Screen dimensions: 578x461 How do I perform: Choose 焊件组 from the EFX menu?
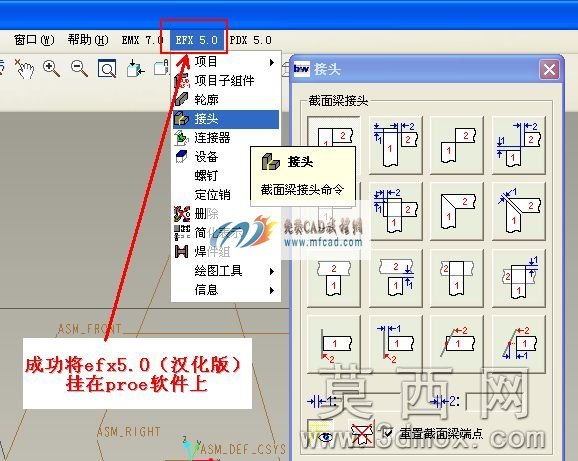226,252
